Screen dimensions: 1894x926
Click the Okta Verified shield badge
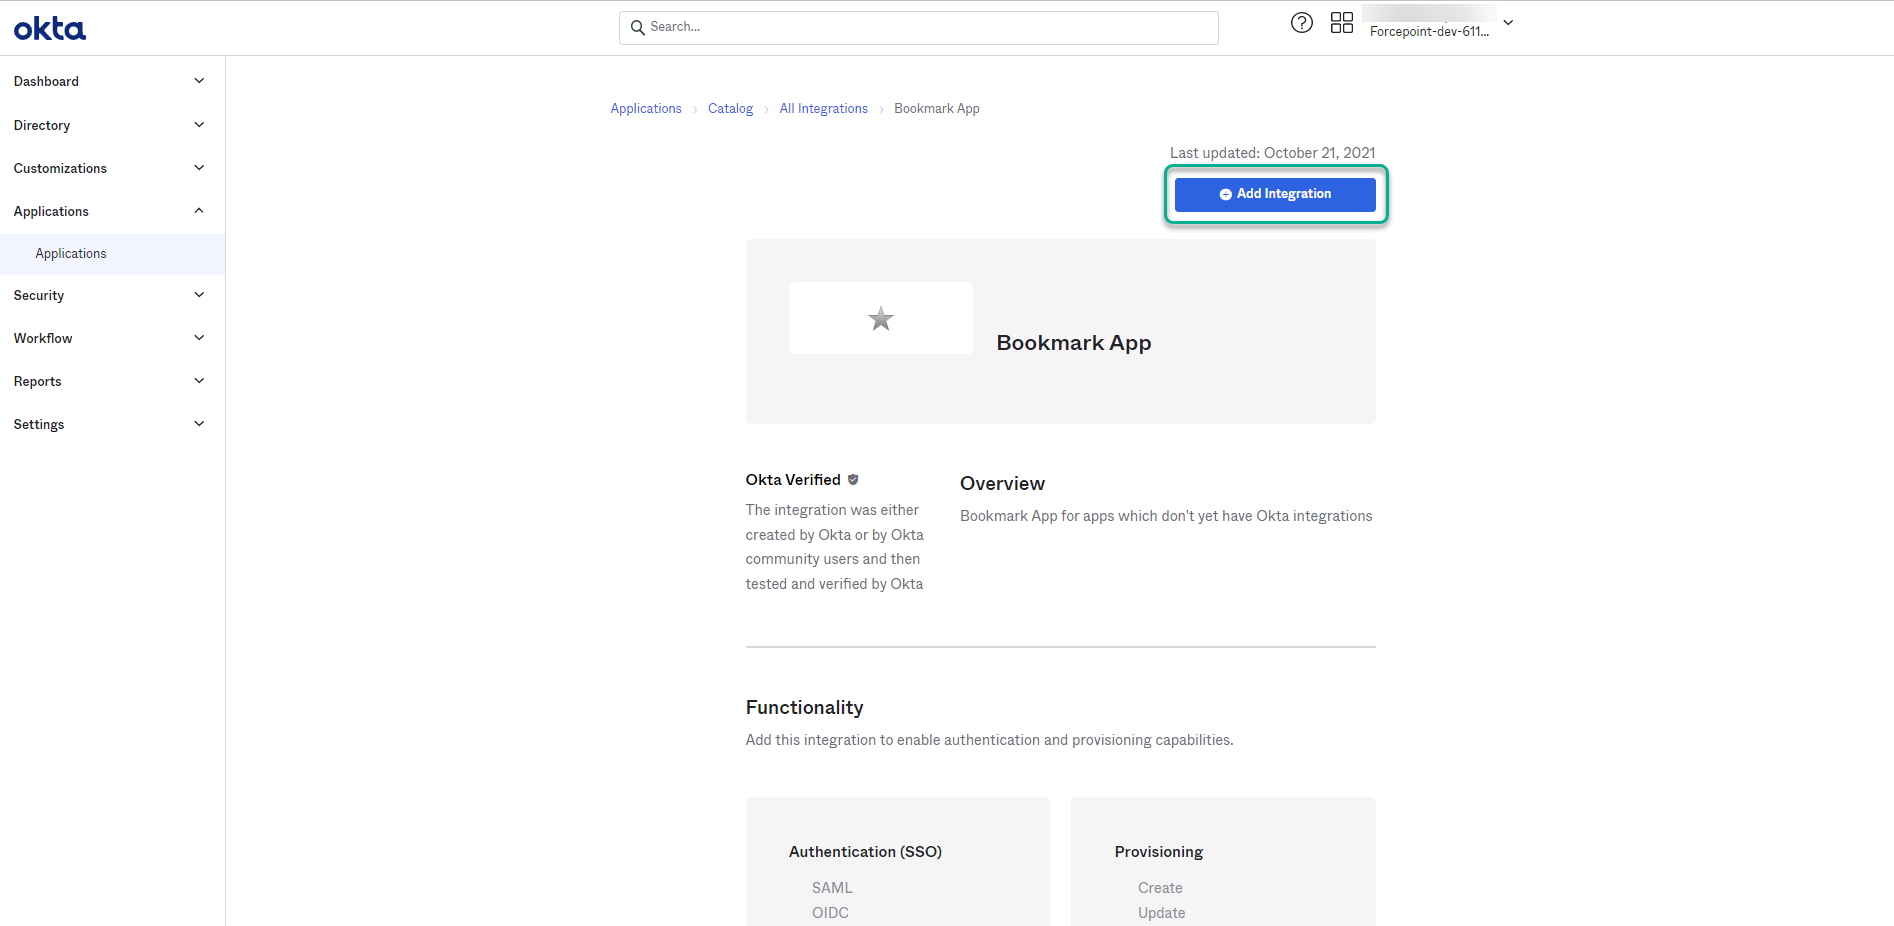pyautogui.click(x=853, y=479)
